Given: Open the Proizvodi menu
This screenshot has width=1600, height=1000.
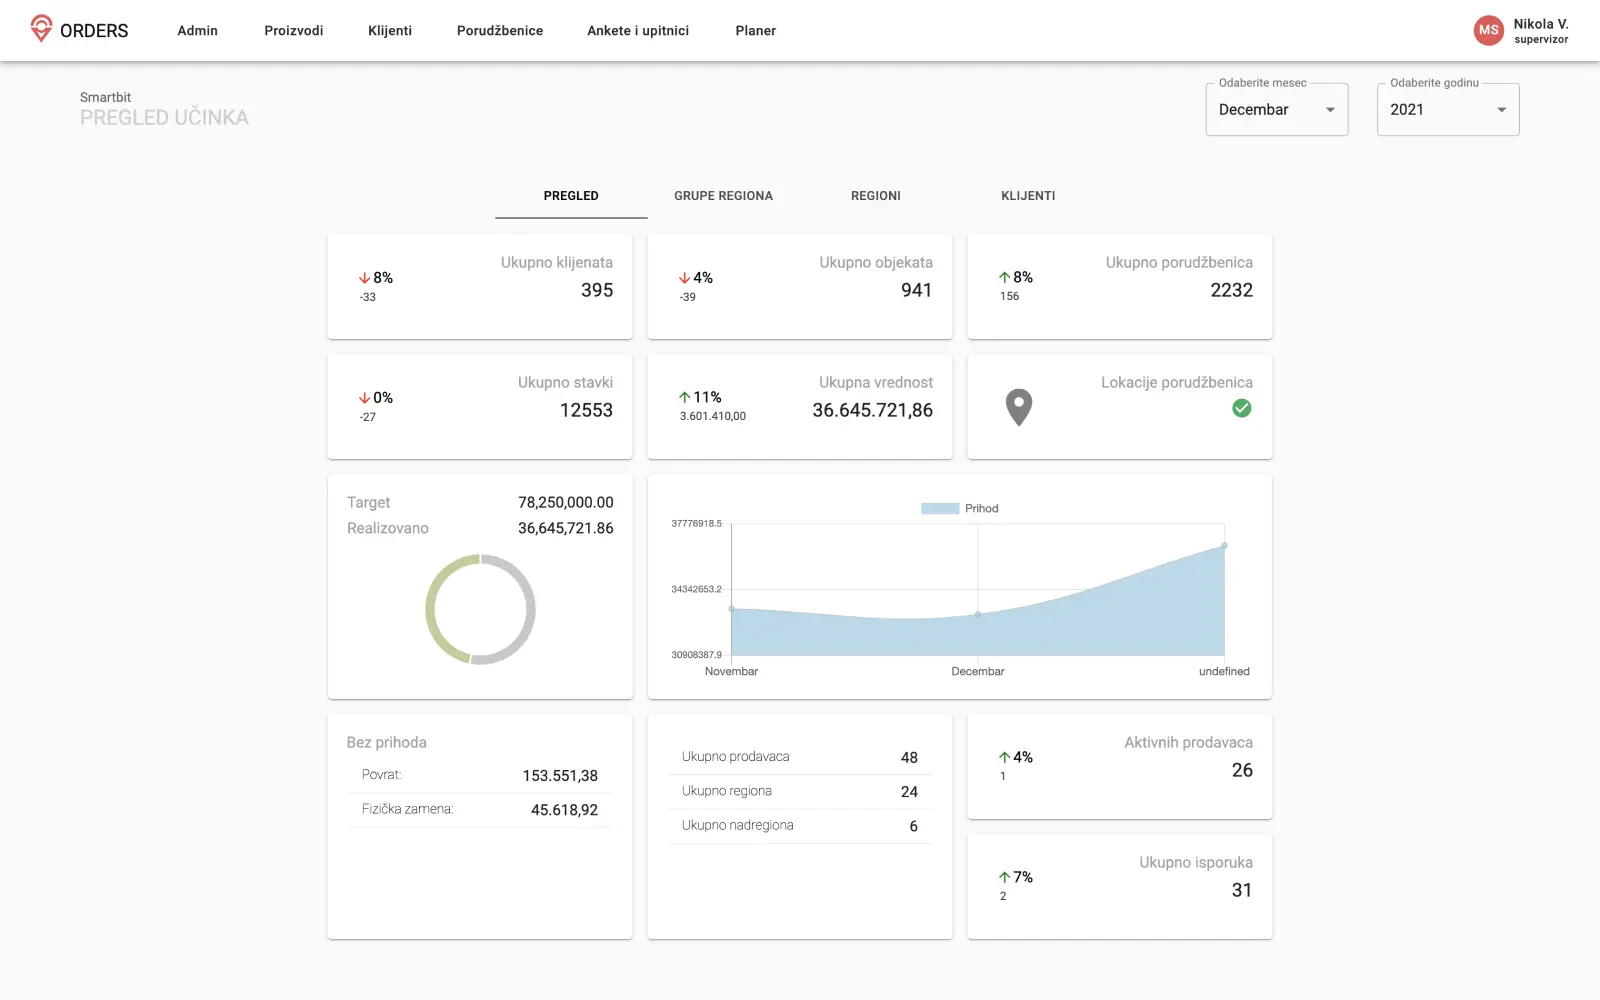Looking at the screenshot, I should click(x=293, y=31).
